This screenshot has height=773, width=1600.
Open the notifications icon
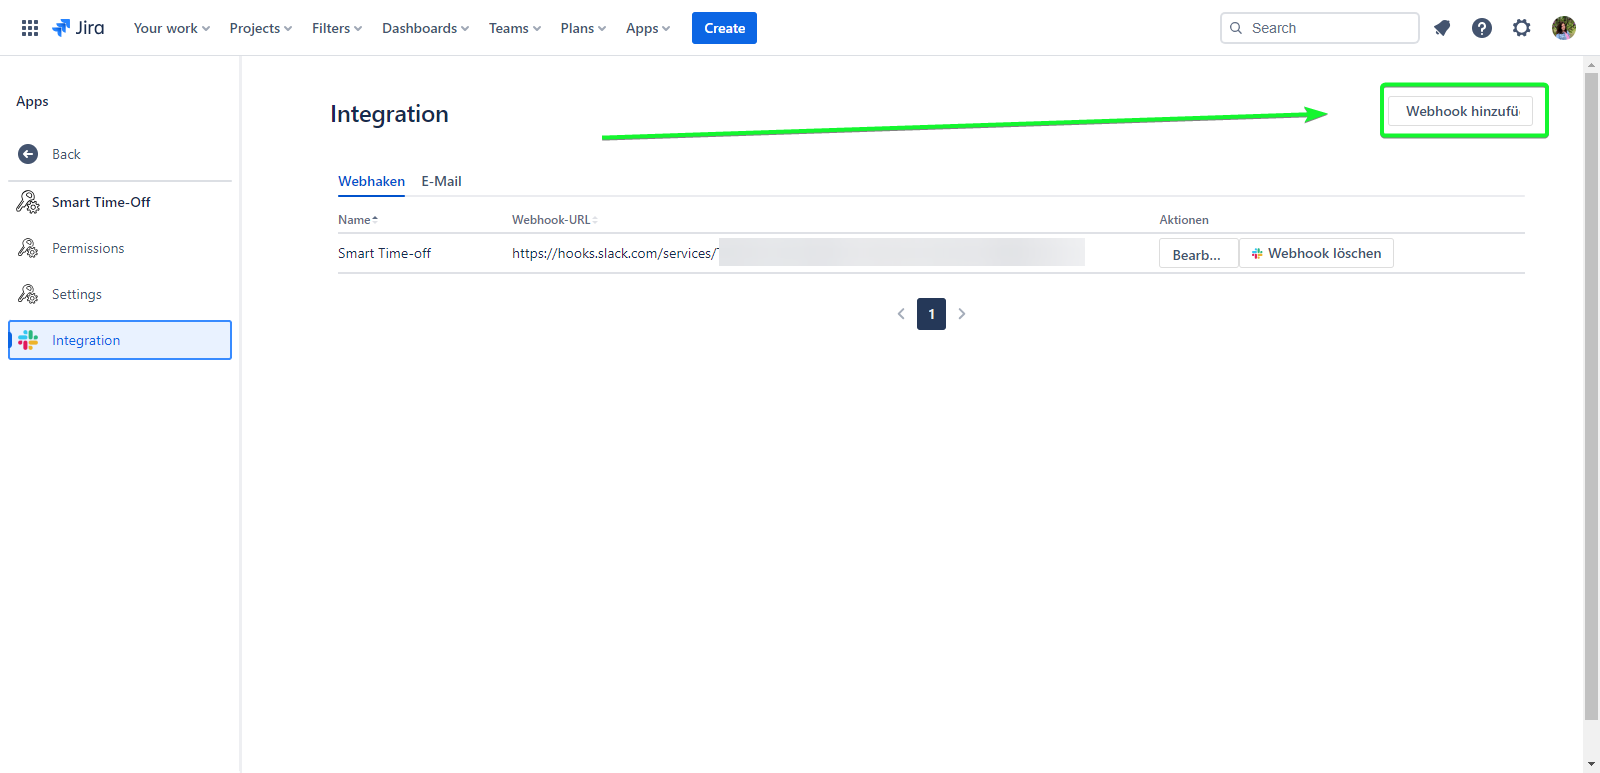pyautogui.click(x=1442, y=28)
